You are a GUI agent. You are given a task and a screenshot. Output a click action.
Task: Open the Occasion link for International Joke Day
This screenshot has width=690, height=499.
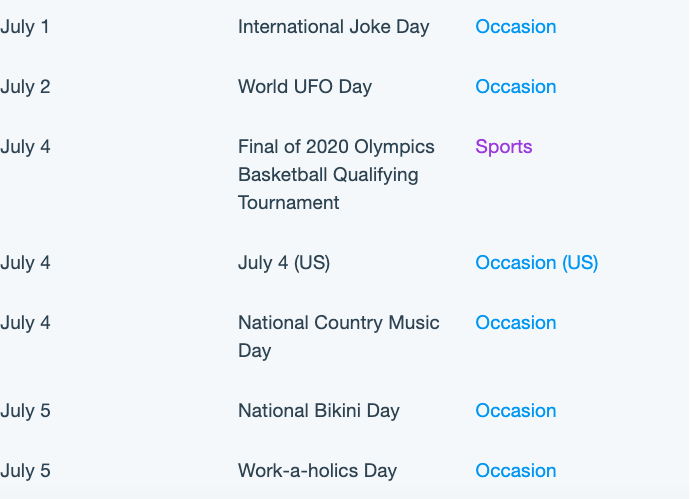(515, 27)
